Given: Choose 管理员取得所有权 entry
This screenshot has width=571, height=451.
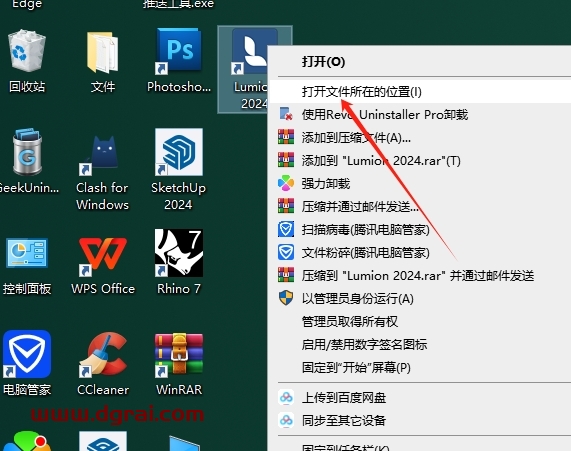Looking at the screenshot, I should pos(419,321).
